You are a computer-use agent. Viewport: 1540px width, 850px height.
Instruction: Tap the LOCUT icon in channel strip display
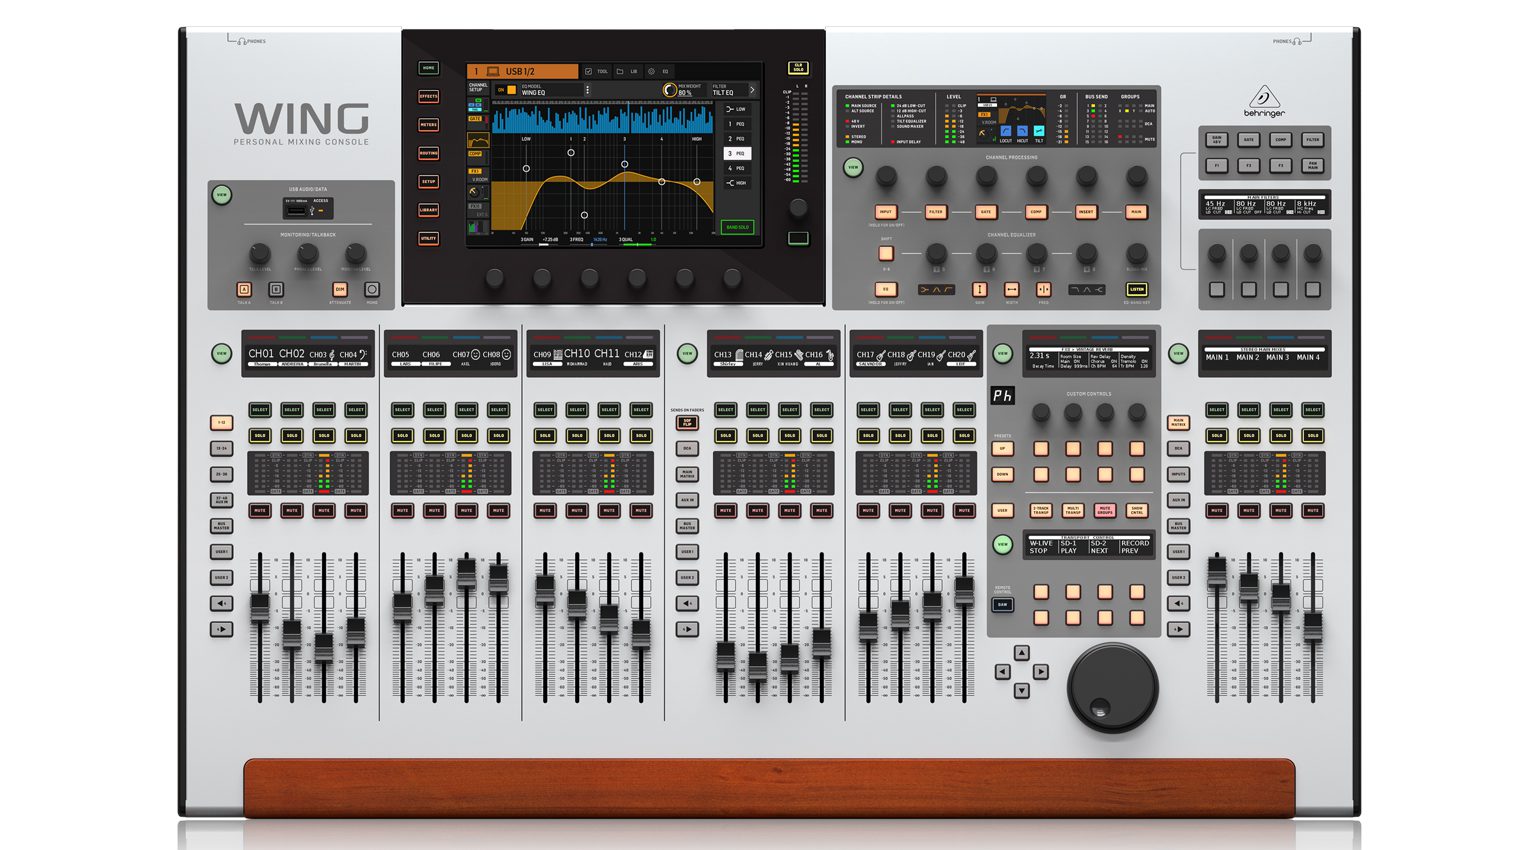[1006, 131]
